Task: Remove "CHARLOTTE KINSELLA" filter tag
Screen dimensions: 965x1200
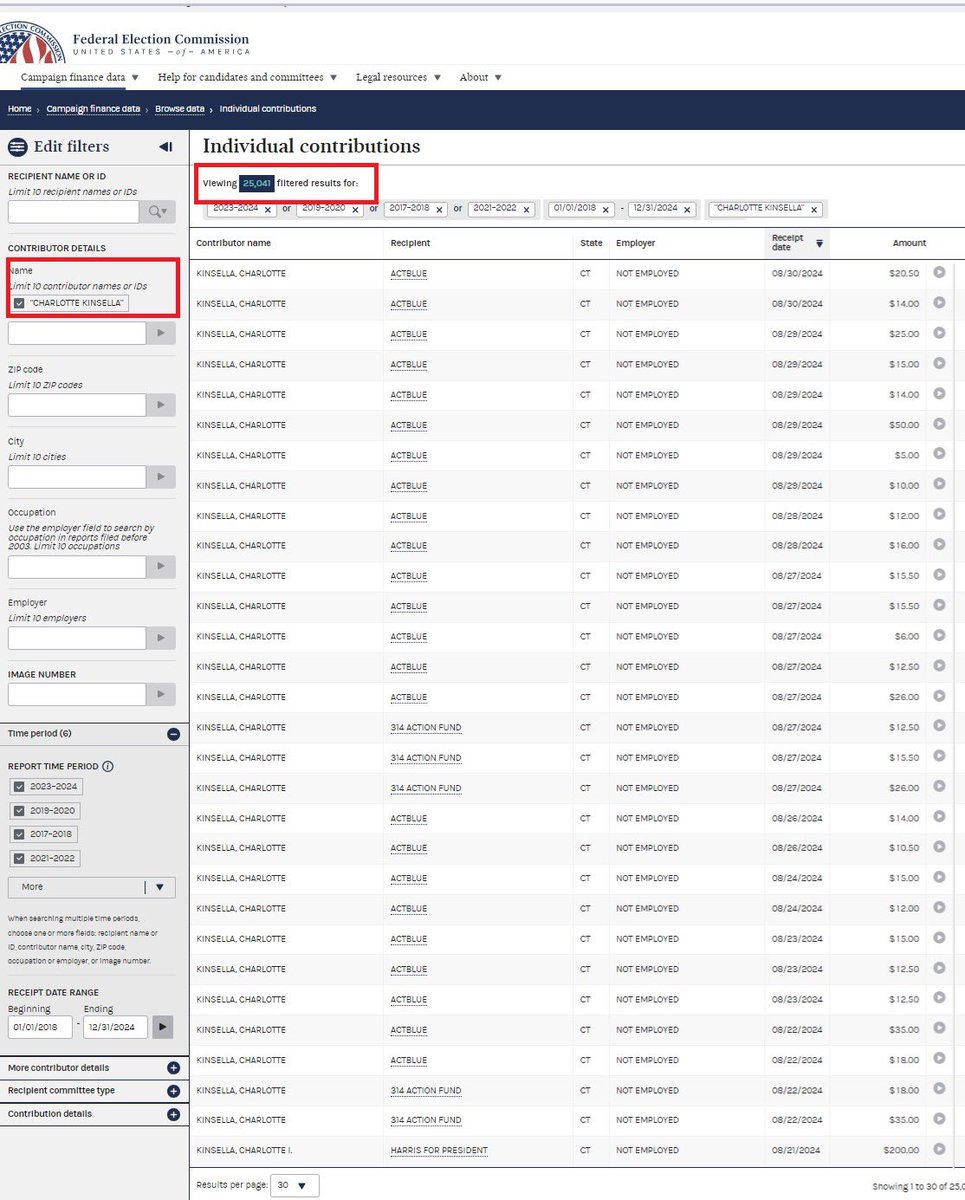Action: coord(814,210)
